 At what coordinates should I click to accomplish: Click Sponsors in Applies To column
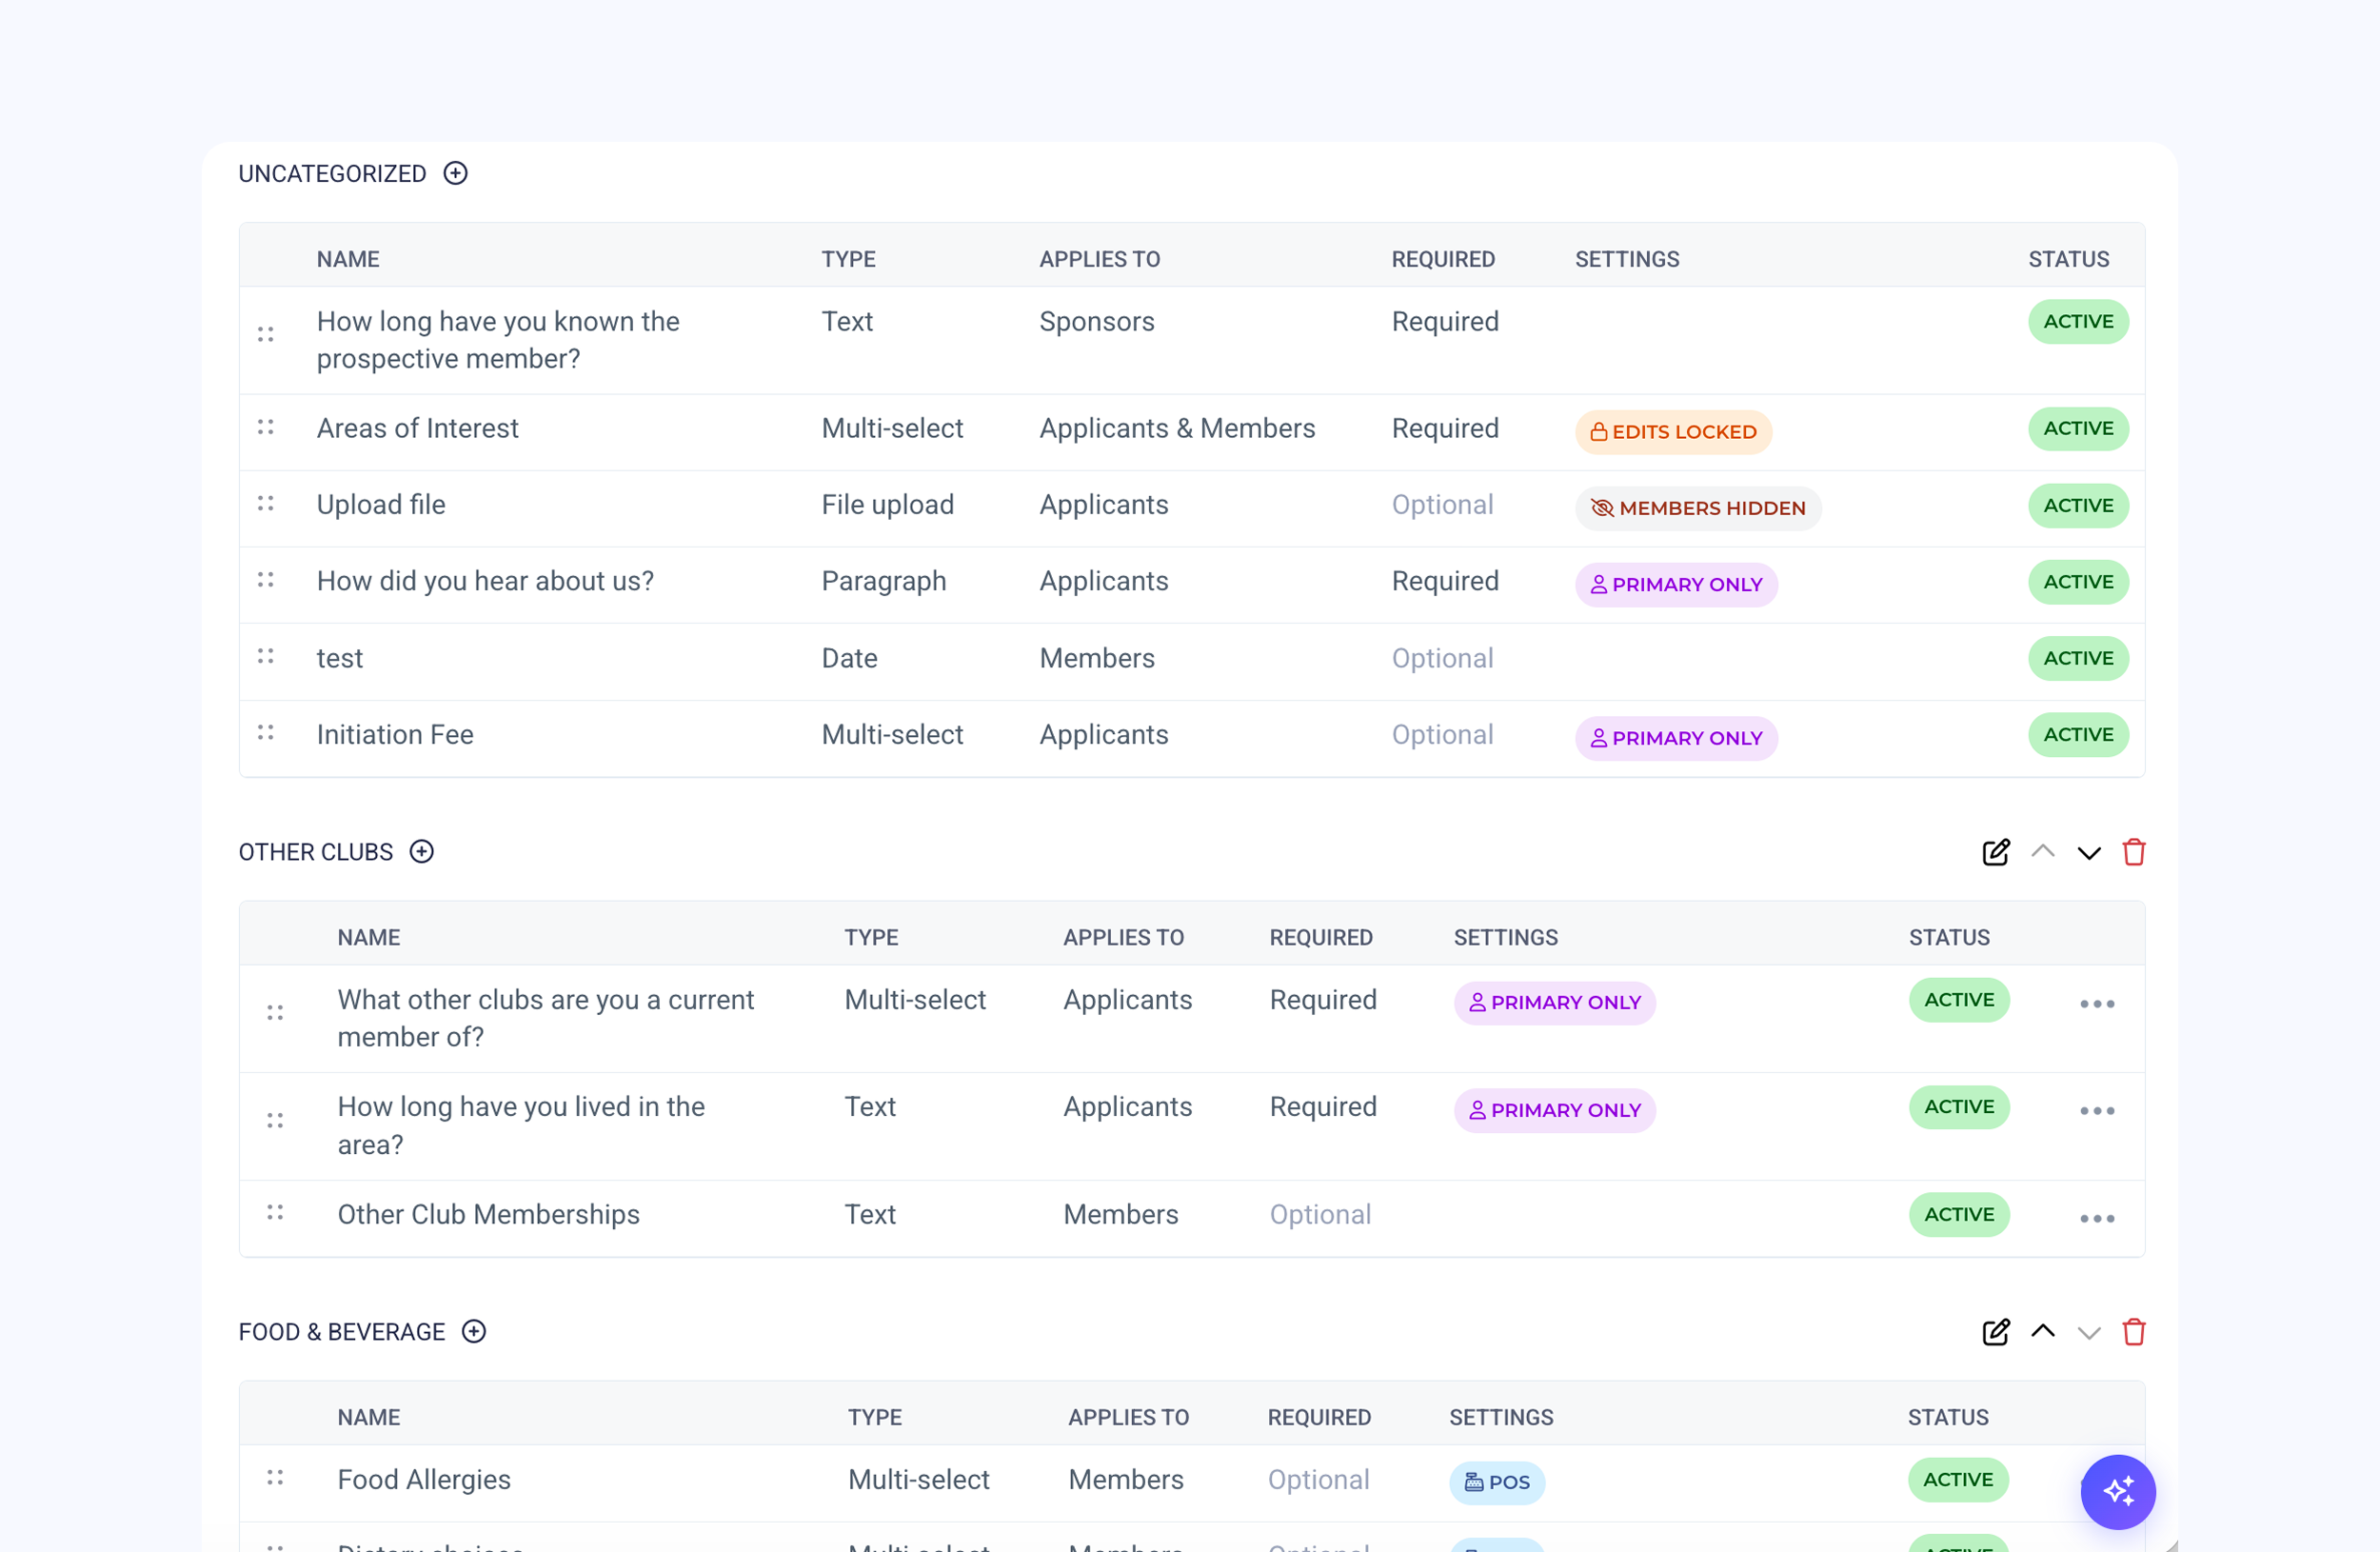[1096, 321]
